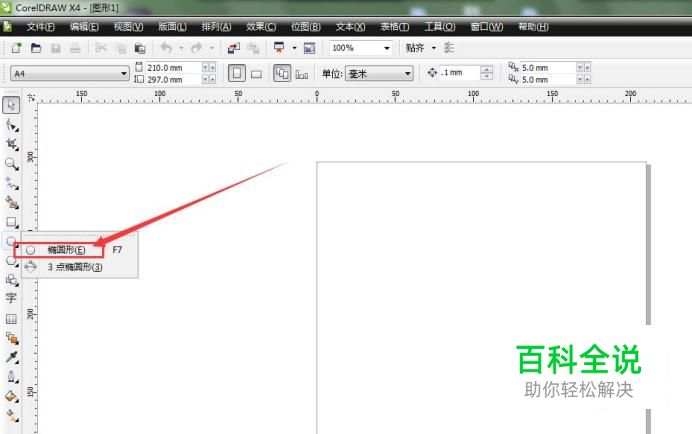The height and width of the screenshot is (434, 692).
Task: Click the page height field 297.0 mm
Action: point(173,79)
